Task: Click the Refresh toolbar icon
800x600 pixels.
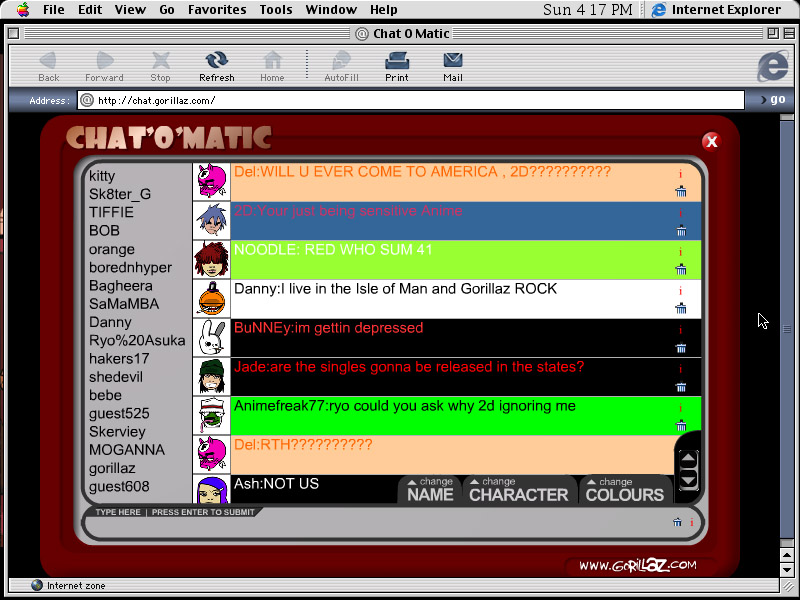Action: (216, 66)
